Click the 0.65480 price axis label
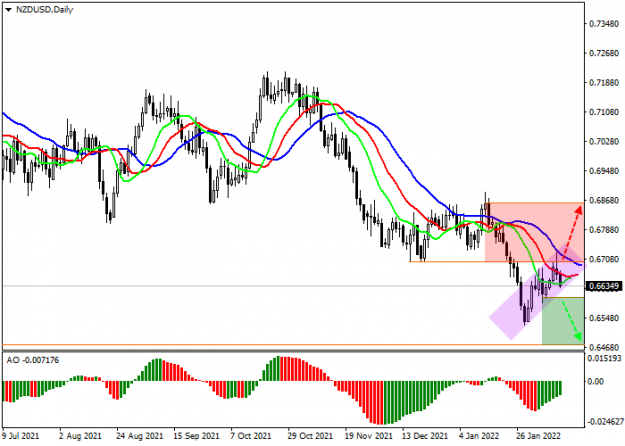625x446 pixels. (x=604, y=318)
